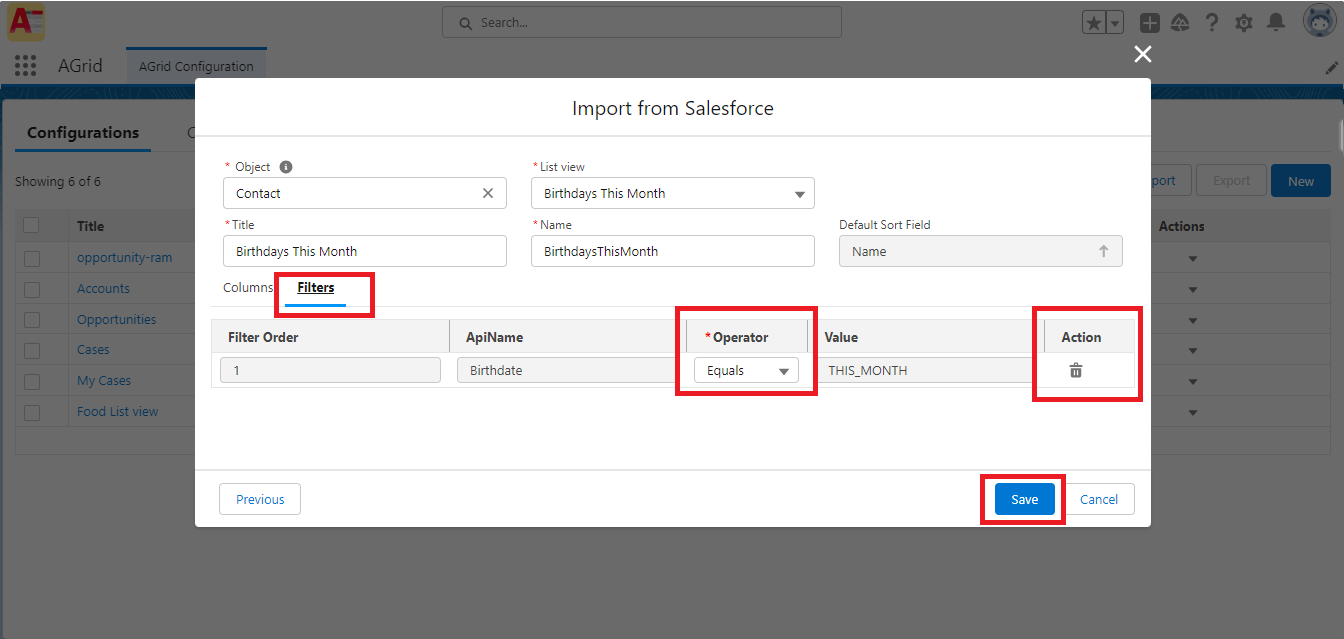
Task: Open the App Launcher grid icon
Action: click(26, 66)
